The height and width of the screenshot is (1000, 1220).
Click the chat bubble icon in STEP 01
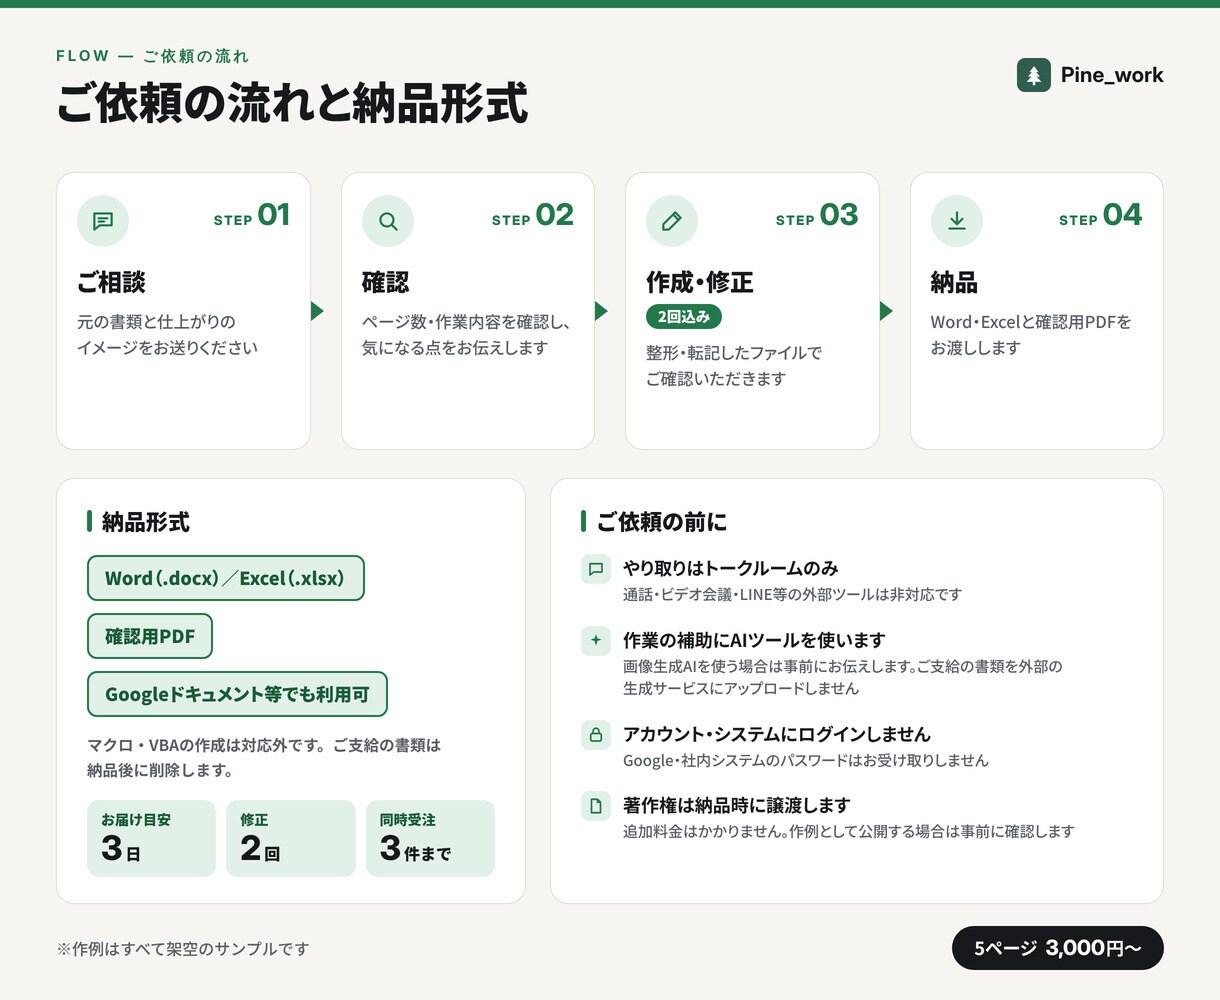(103, 221)
